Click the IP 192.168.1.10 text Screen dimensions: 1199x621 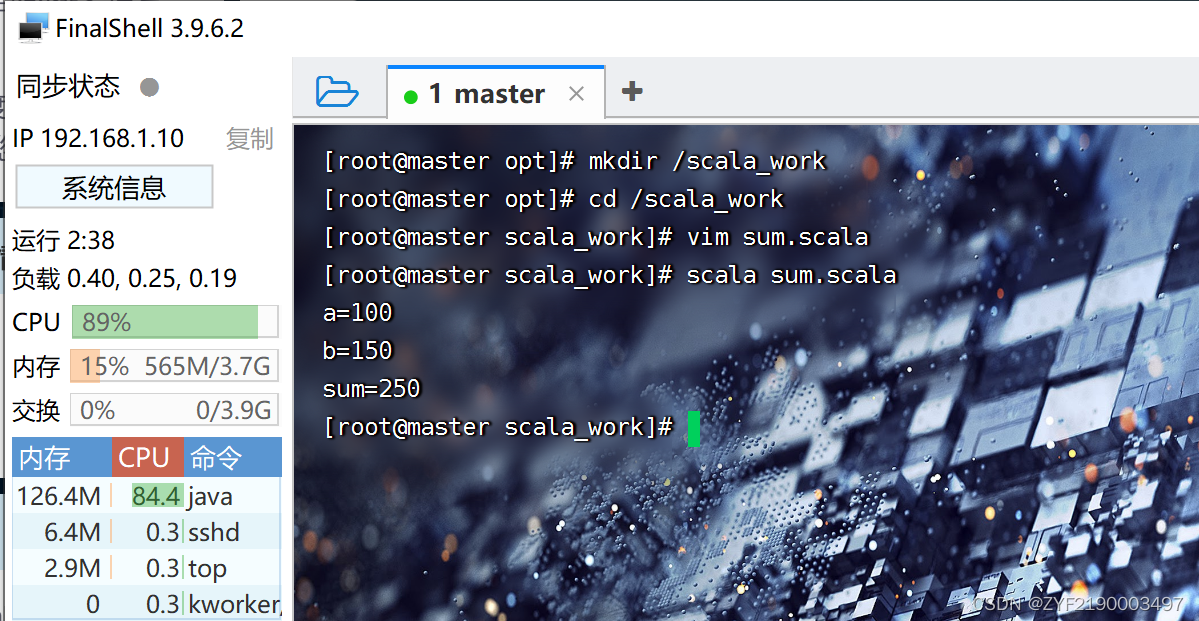click(x=98, y=139)
